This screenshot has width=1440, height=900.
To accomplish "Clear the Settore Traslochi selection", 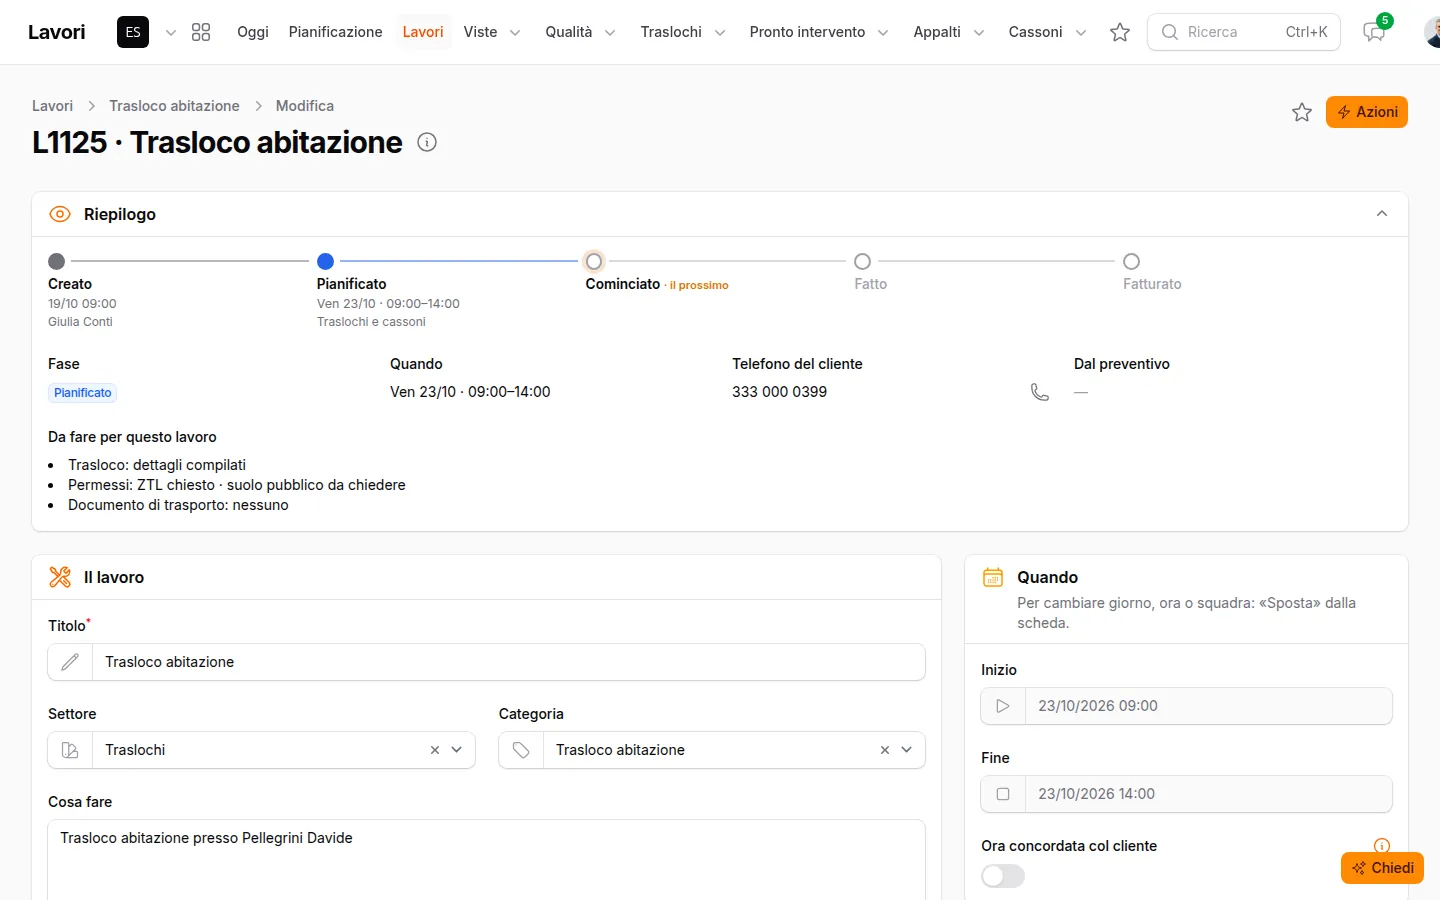I will (x=435, y=750).
